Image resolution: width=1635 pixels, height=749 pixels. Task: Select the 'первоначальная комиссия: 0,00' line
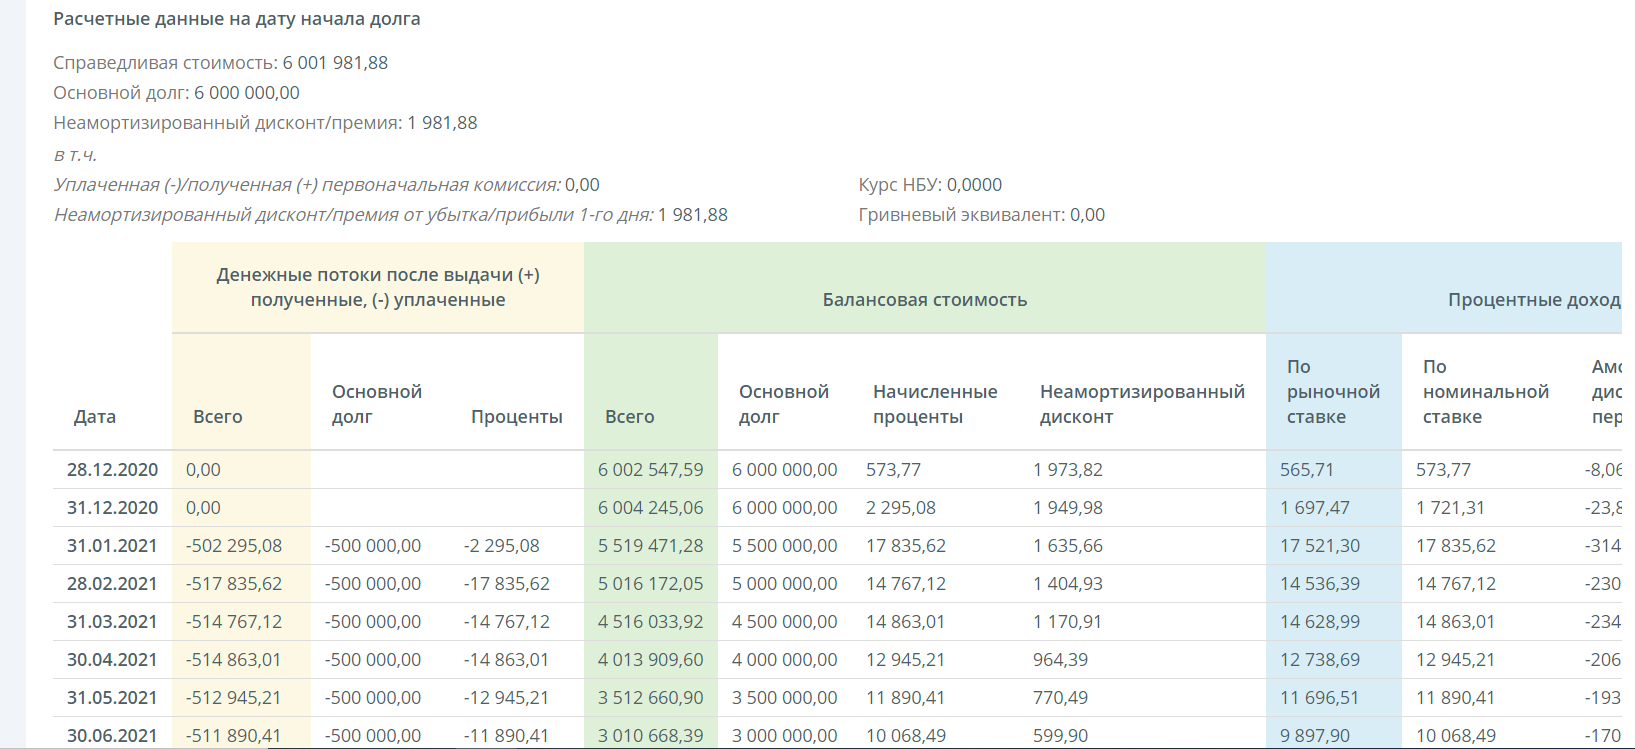pos(326,185)
